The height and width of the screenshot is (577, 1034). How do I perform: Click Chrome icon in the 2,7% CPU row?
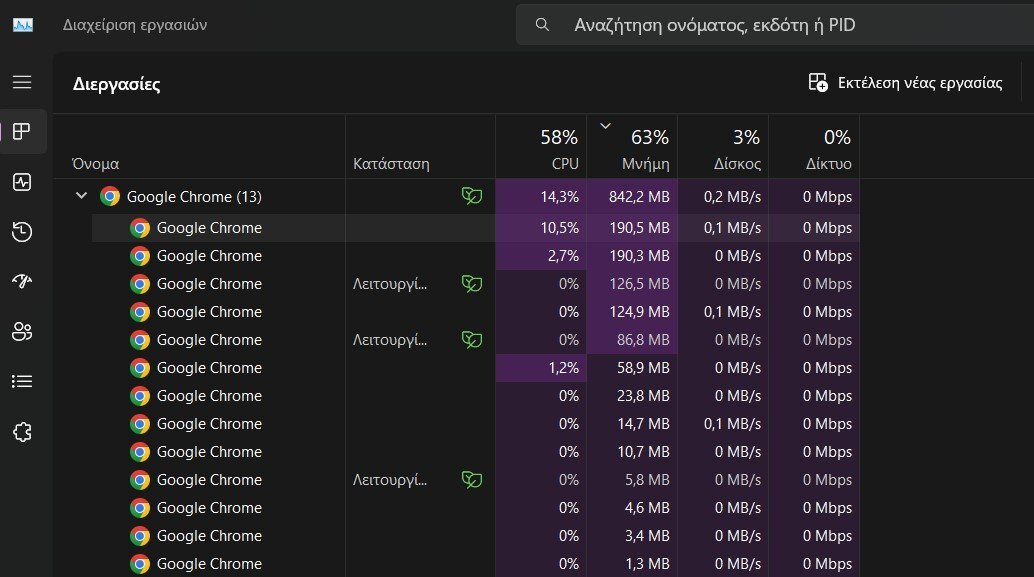[140, 256]
